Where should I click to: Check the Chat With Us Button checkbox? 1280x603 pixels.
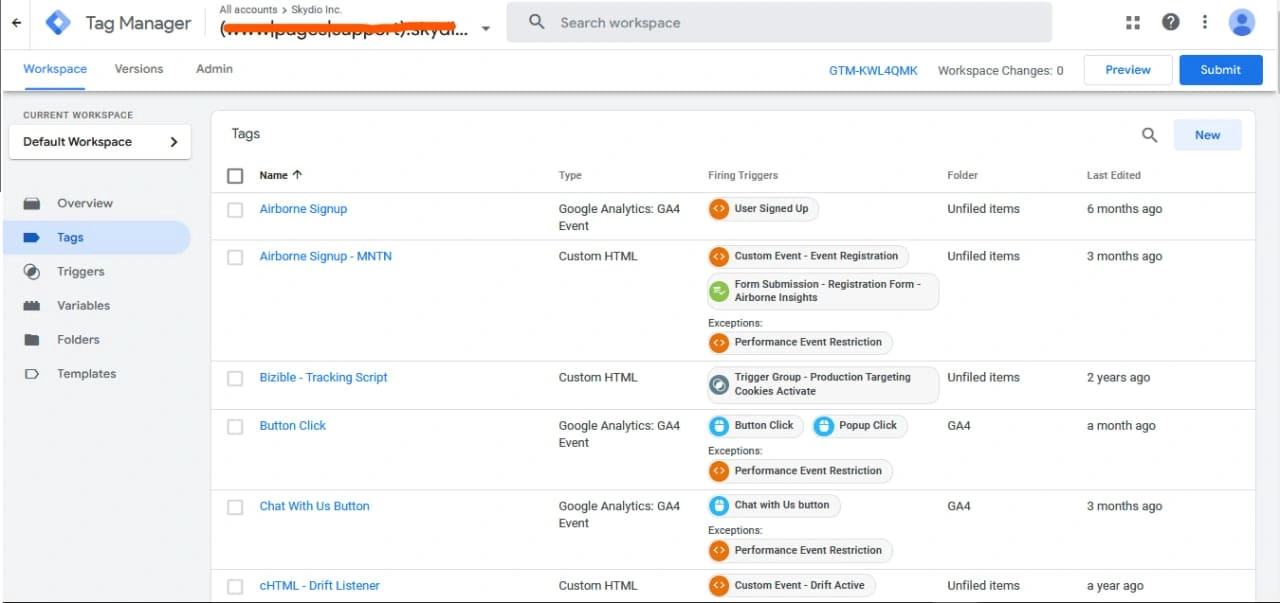point(235,507)
